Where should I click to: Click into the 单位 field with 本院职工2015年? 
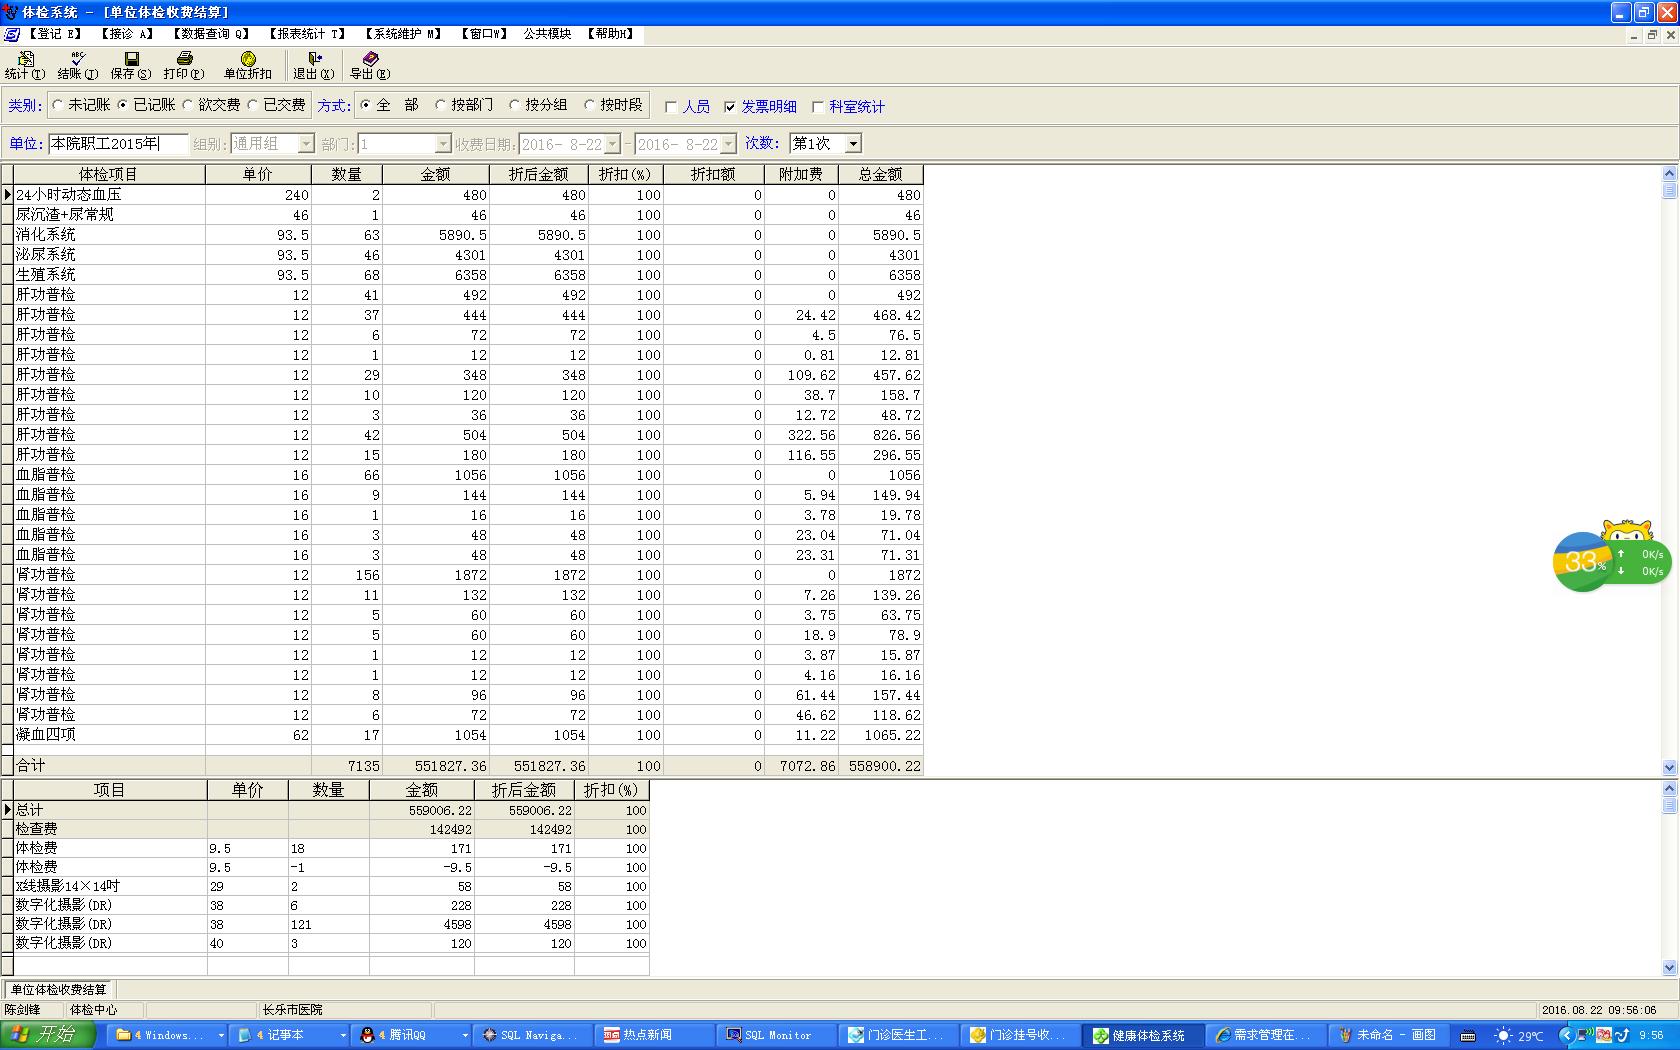click(x=117, y=144)
